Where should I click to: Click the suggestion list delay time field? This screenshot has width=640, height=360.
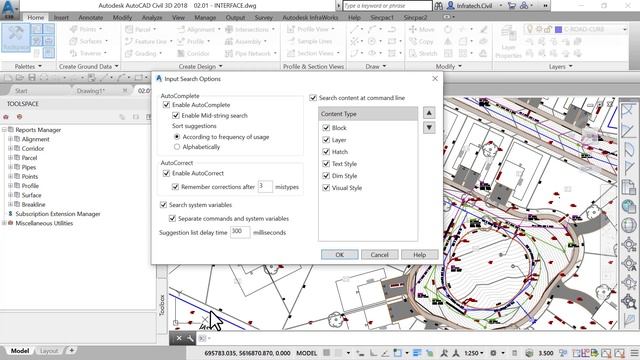pos(240,232)
